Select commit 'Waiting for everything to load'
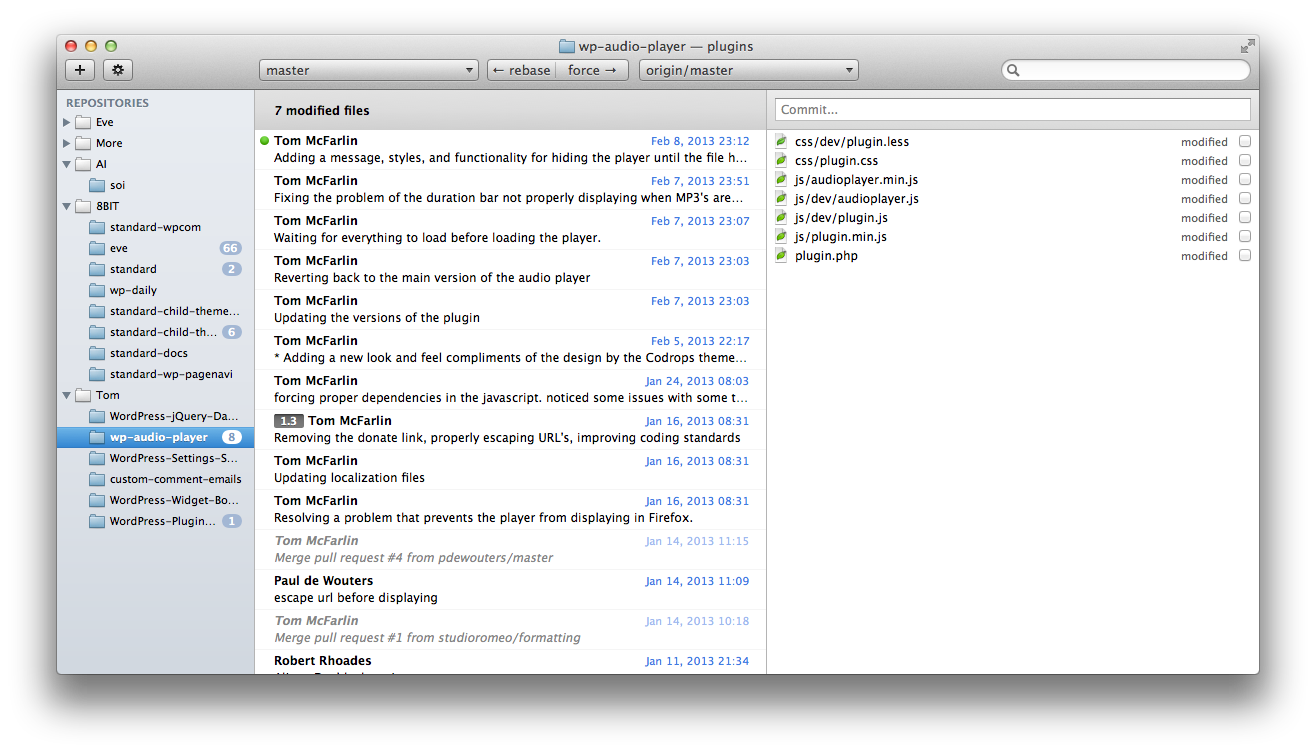Screen dimensions: 1316x753 tap(511, 230)
